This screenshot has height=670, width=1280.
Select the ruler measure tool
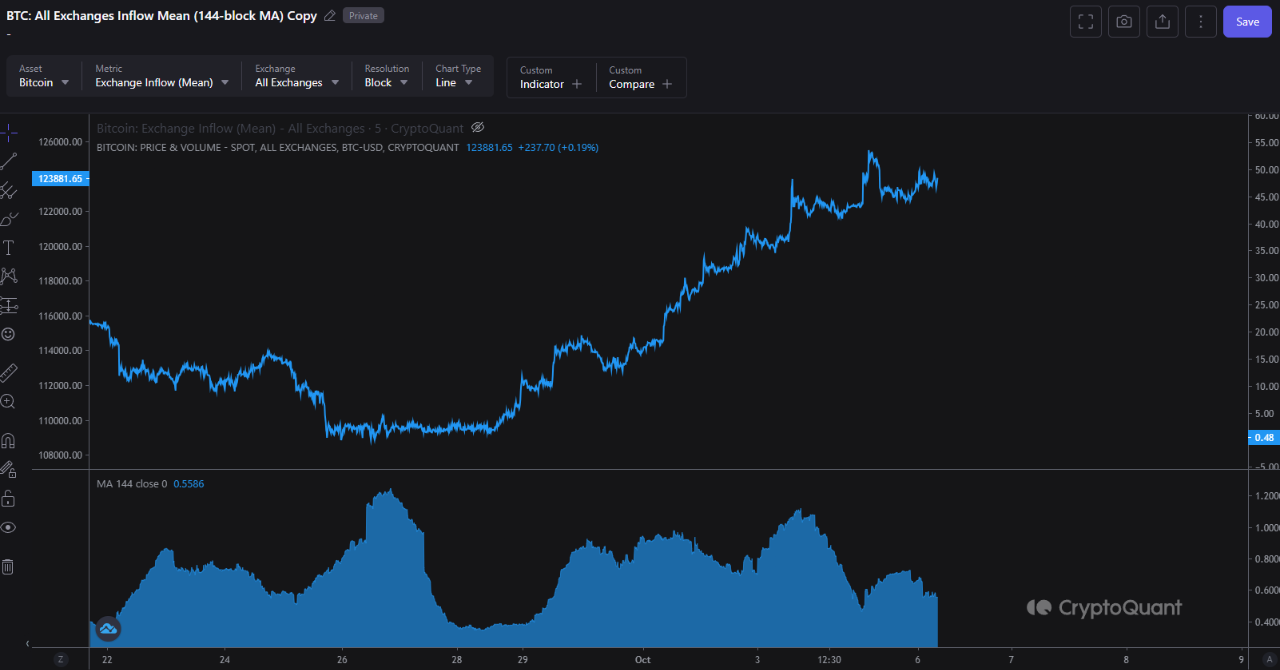pyautogui.click(x=9, y=373)
